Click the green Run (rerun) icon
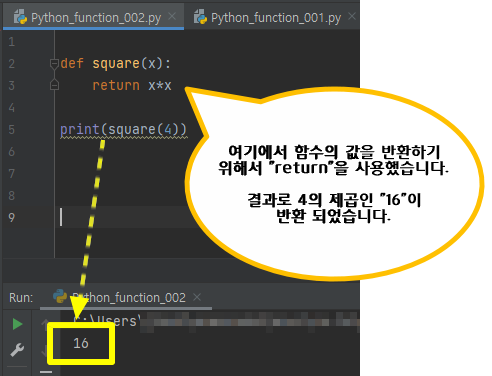The image size is (492, 376). 17,324
